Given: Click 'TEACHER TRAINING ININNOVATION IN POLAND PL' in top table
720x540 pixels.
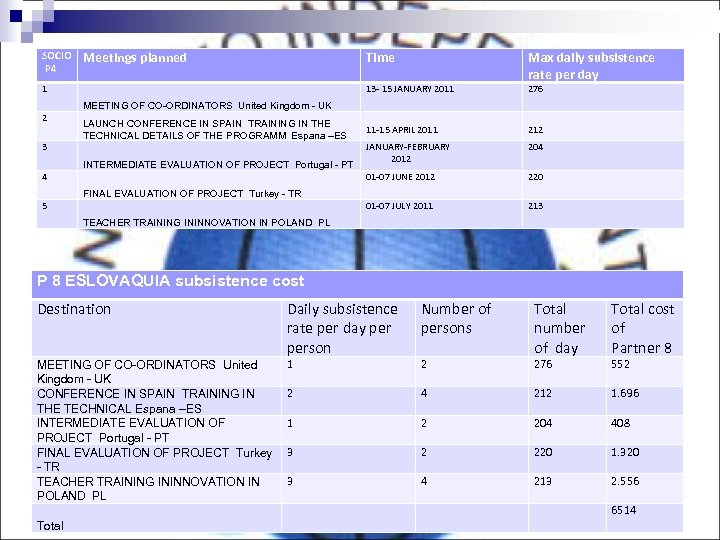Looking at the screenshot, I should click(206, 222).
